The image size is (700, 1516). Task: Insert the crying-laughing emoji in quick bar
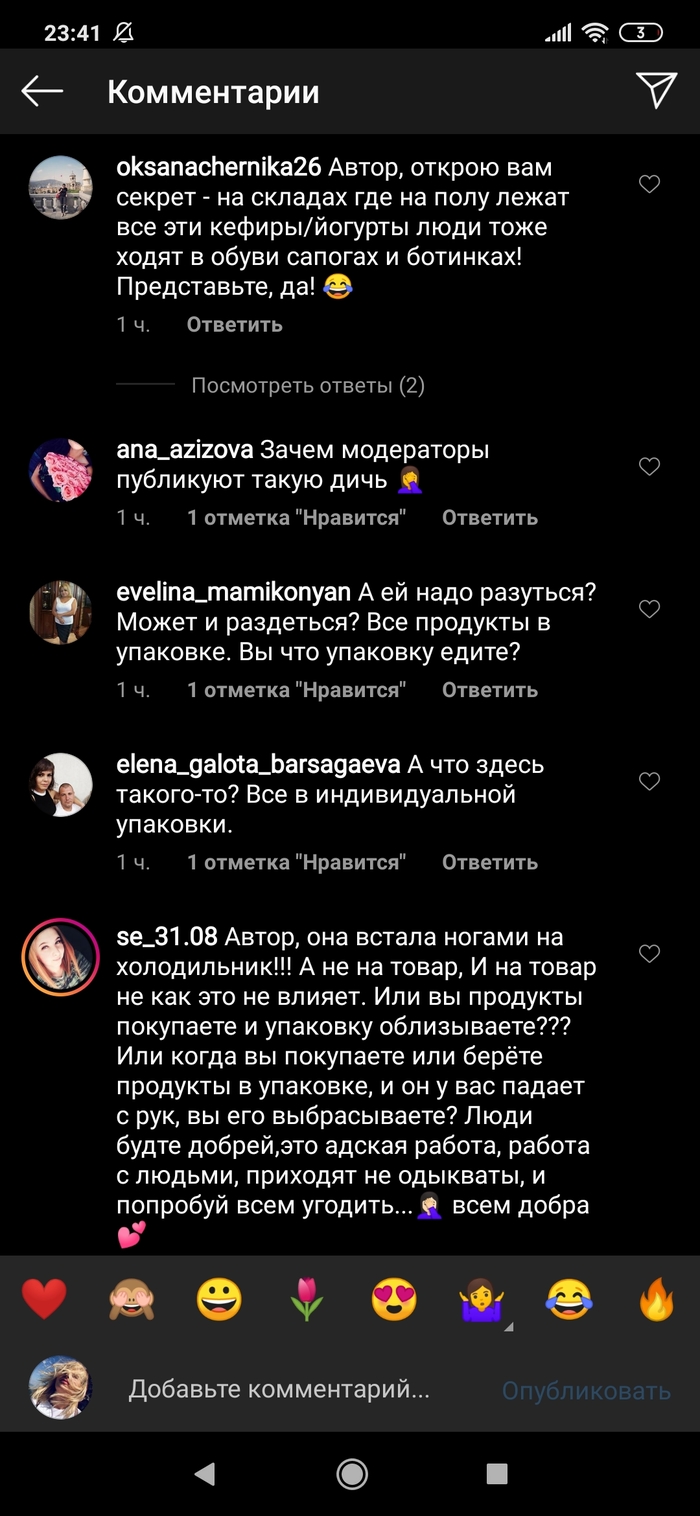(569, 1300)
